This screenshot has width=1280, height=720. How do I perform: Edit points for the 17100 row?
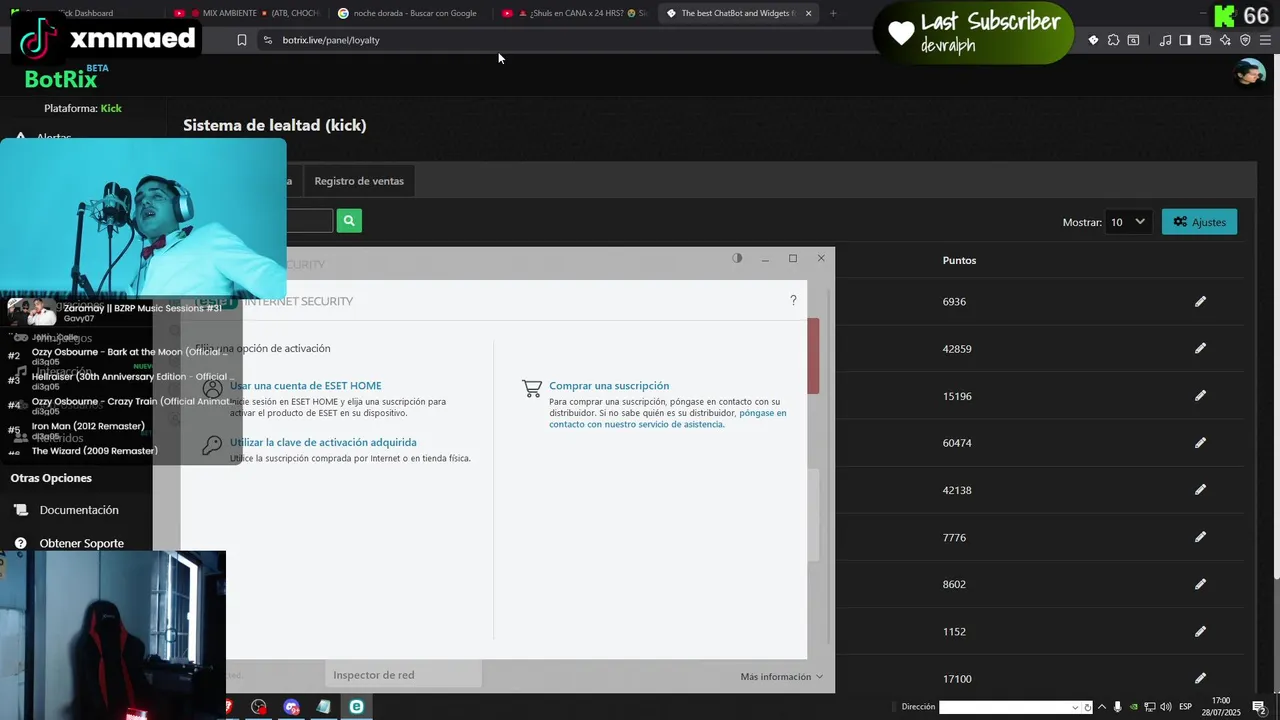click(x=1200, y=678)
